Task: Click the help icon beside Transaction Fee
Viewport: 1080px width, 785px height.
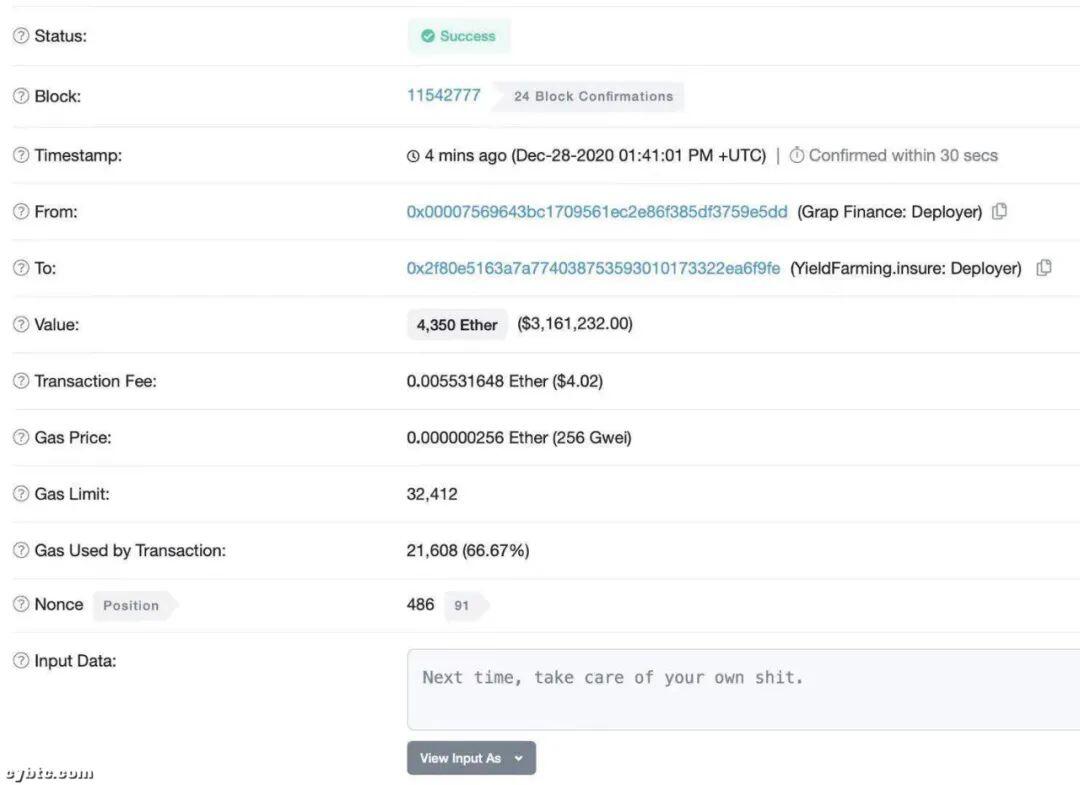Action: click(x=21, y=381)
